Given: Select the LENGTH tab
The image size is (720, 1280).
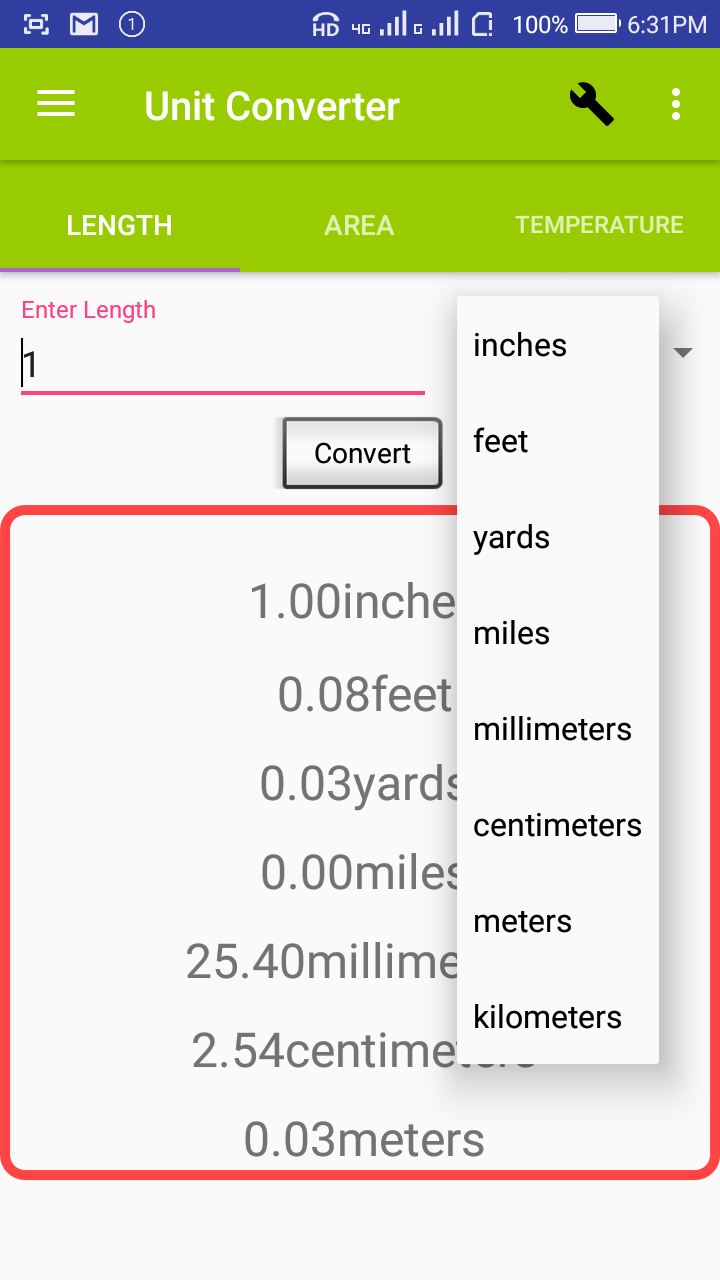Looking at the screenshot, I should point(119,225).
